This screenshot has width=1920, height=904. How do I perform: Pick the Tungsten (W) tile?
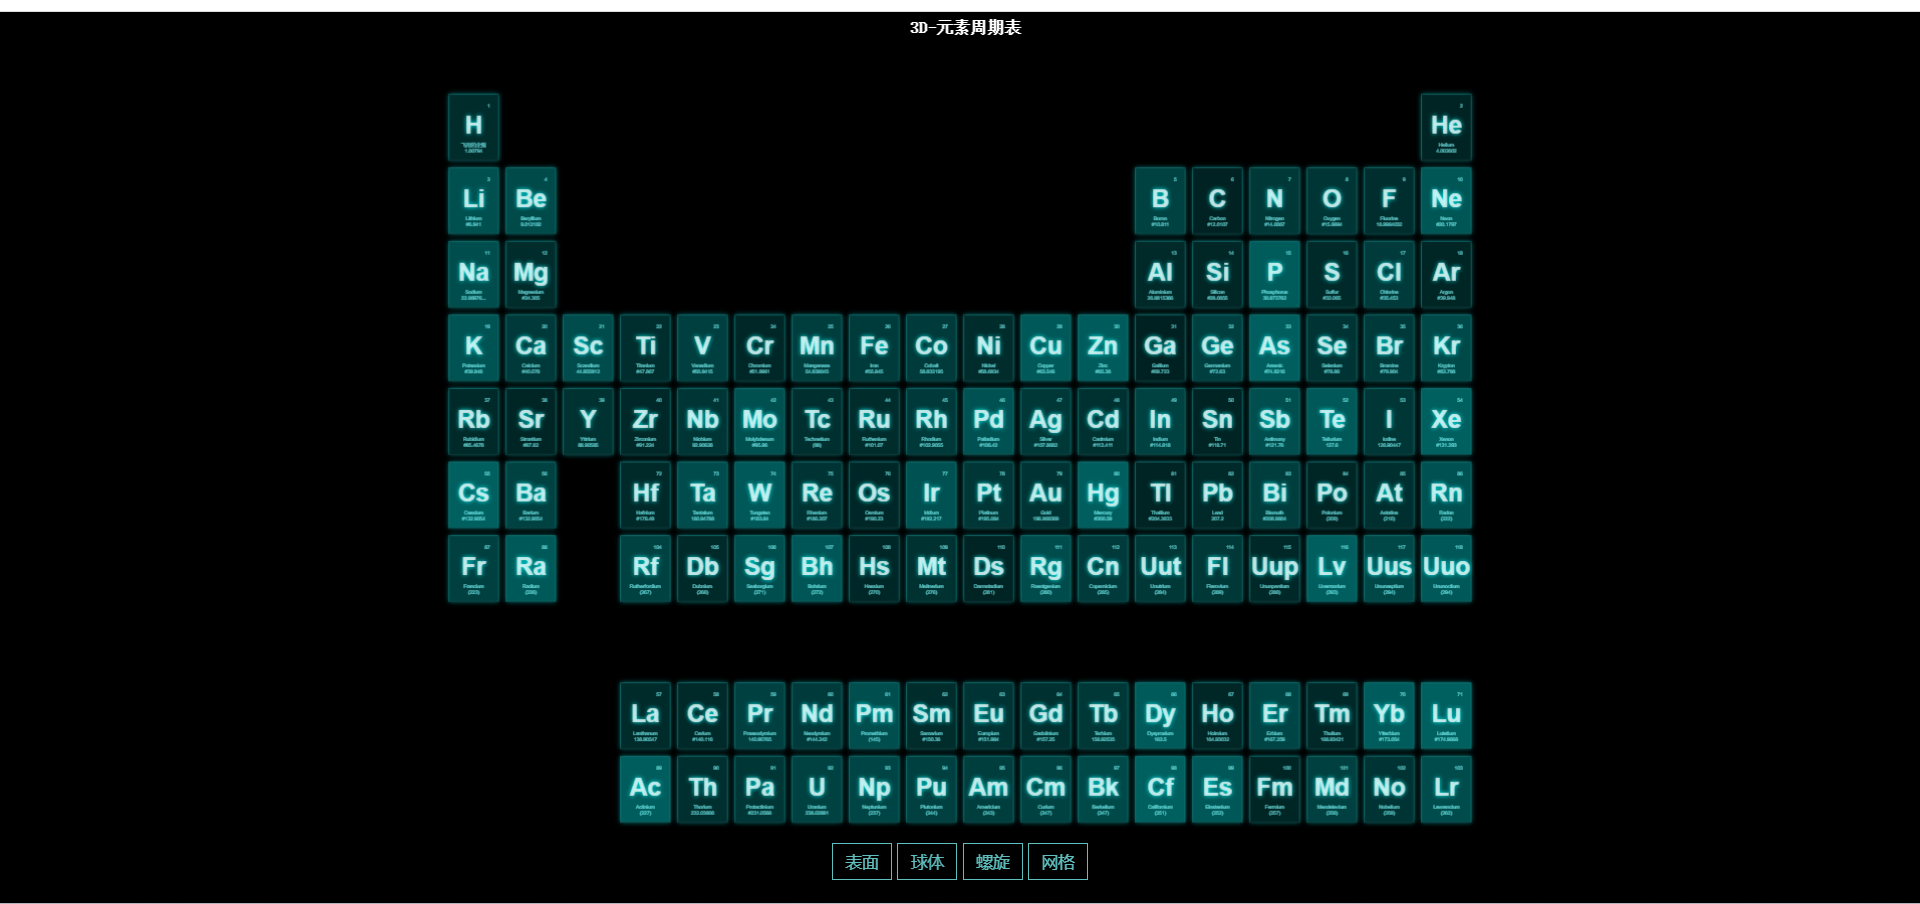coord(760,495)
